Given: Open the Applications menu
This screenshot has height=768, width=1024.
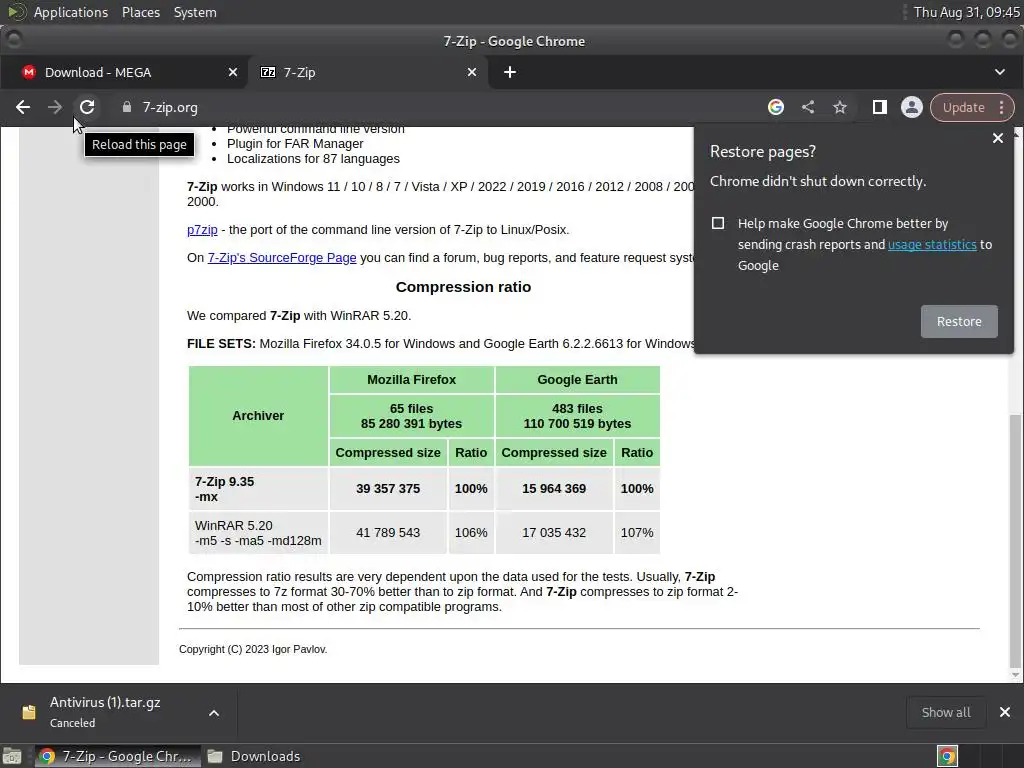Looking at the screenshot, I should [71, 12].
